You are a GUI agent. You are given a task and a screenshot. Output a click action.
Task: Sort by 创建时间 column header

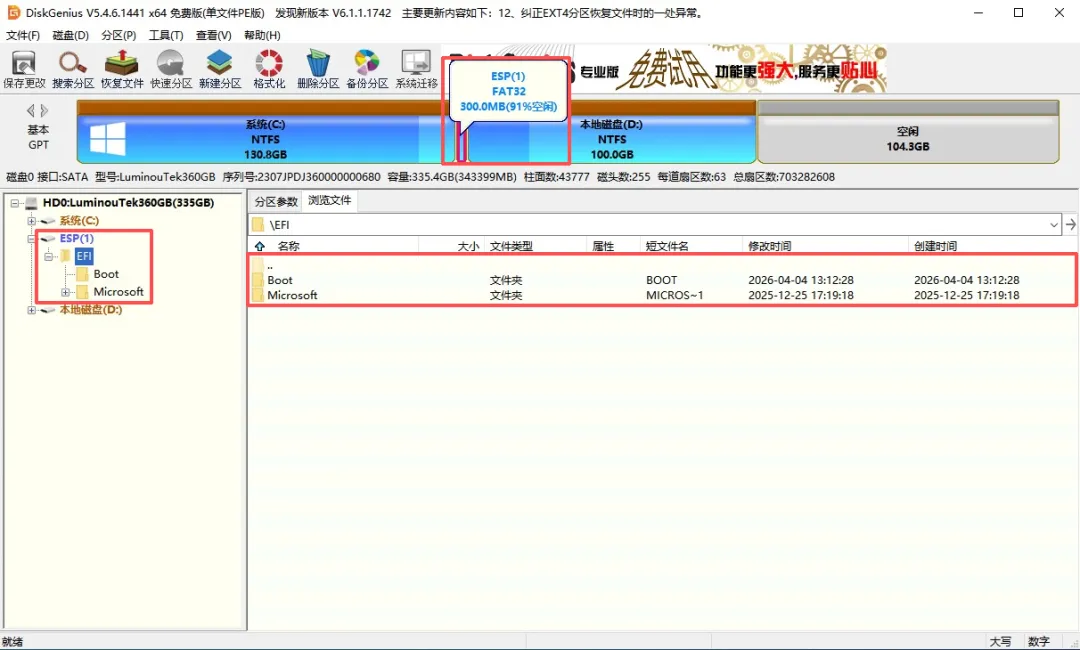click(992, 246)
